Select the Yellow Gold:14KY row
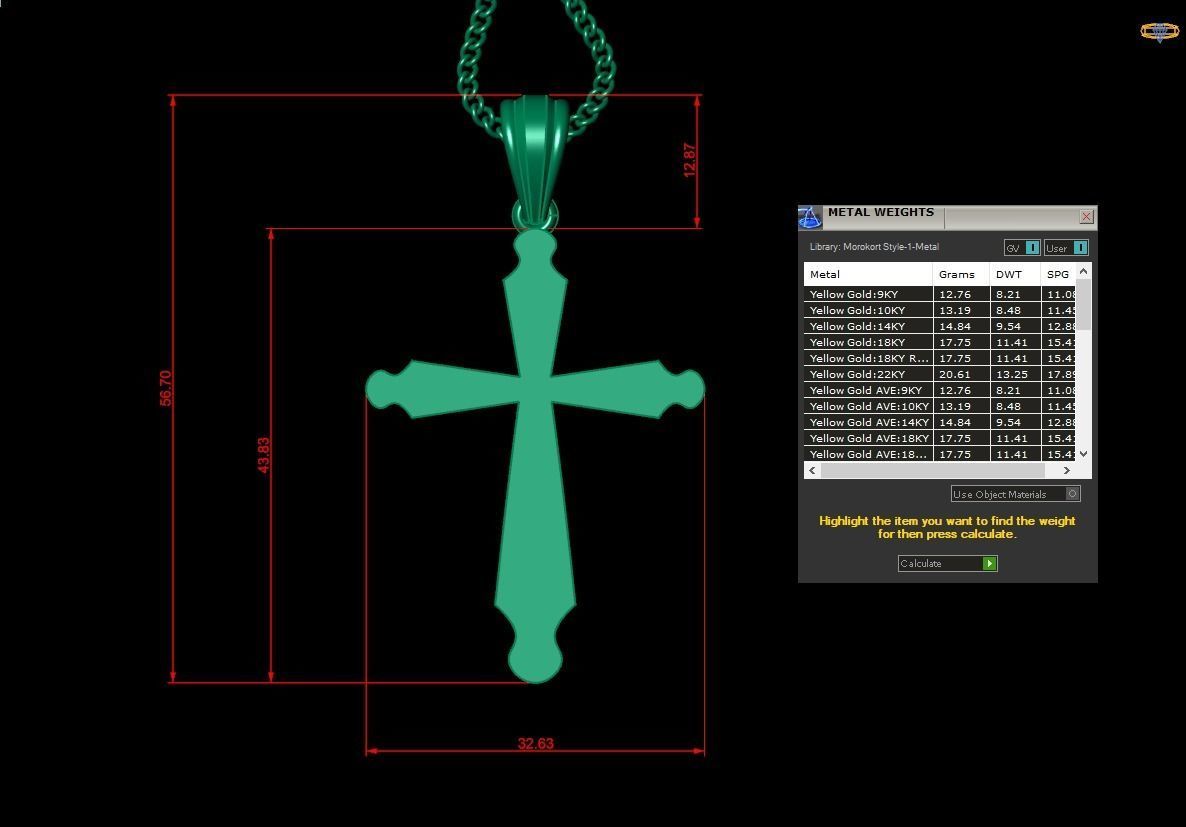 pos(939,326)
